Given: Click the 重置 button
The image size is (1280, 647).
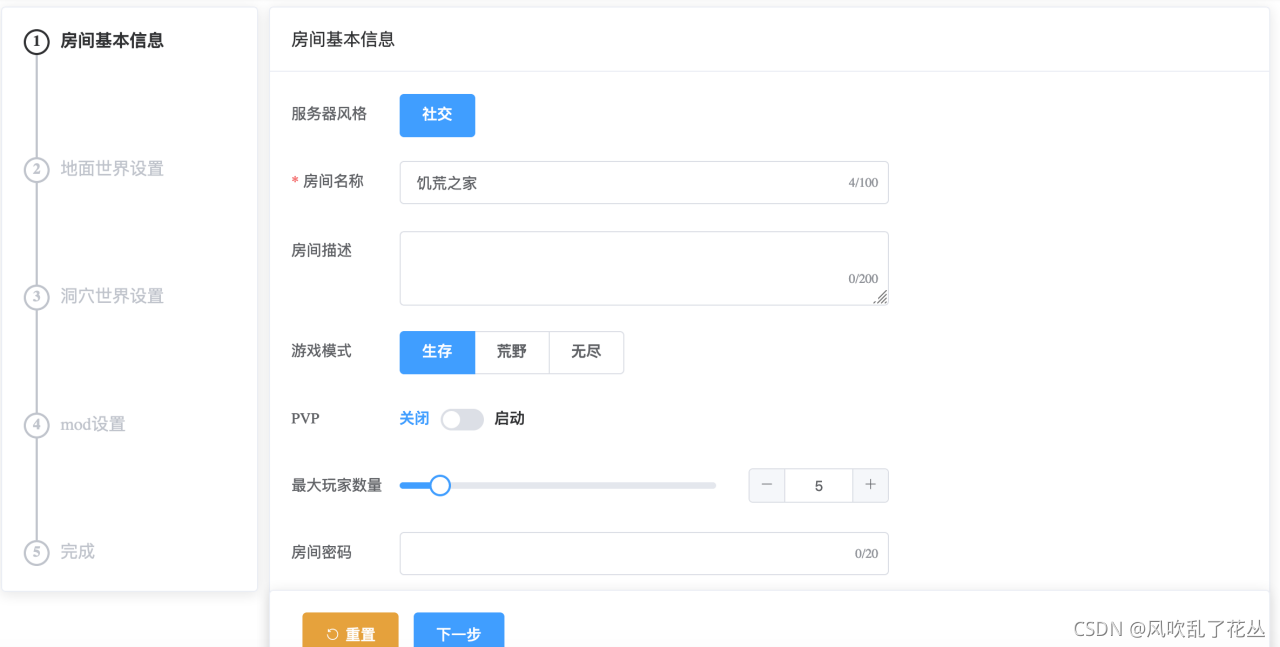Looking at the screenshot, I should (350, 632).
